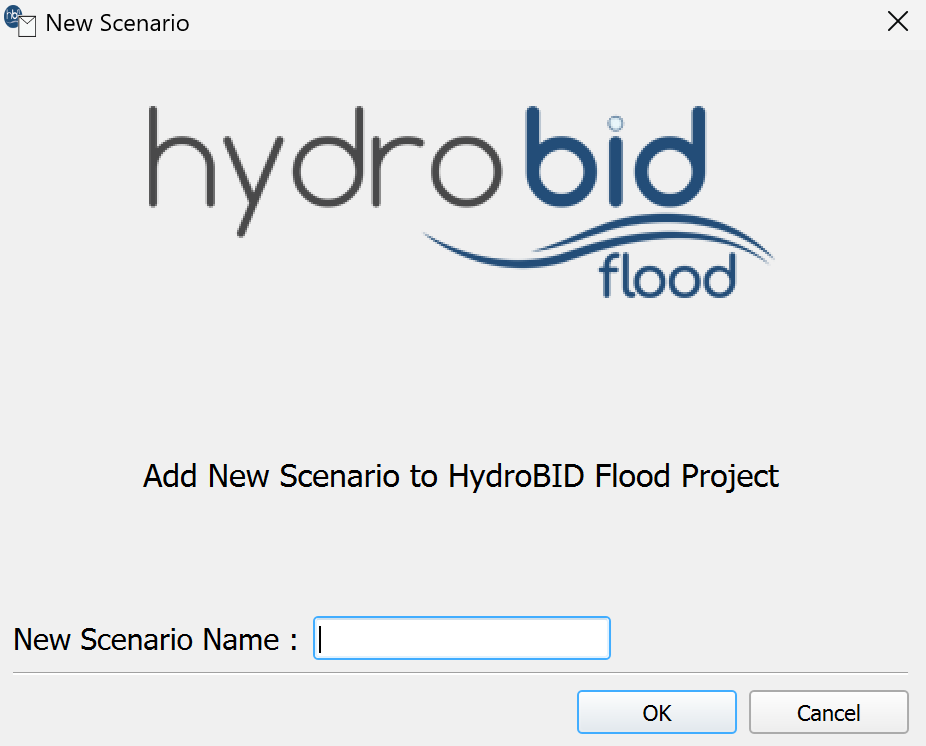Click the word "HydroBID" in the heading

(517, 476)
